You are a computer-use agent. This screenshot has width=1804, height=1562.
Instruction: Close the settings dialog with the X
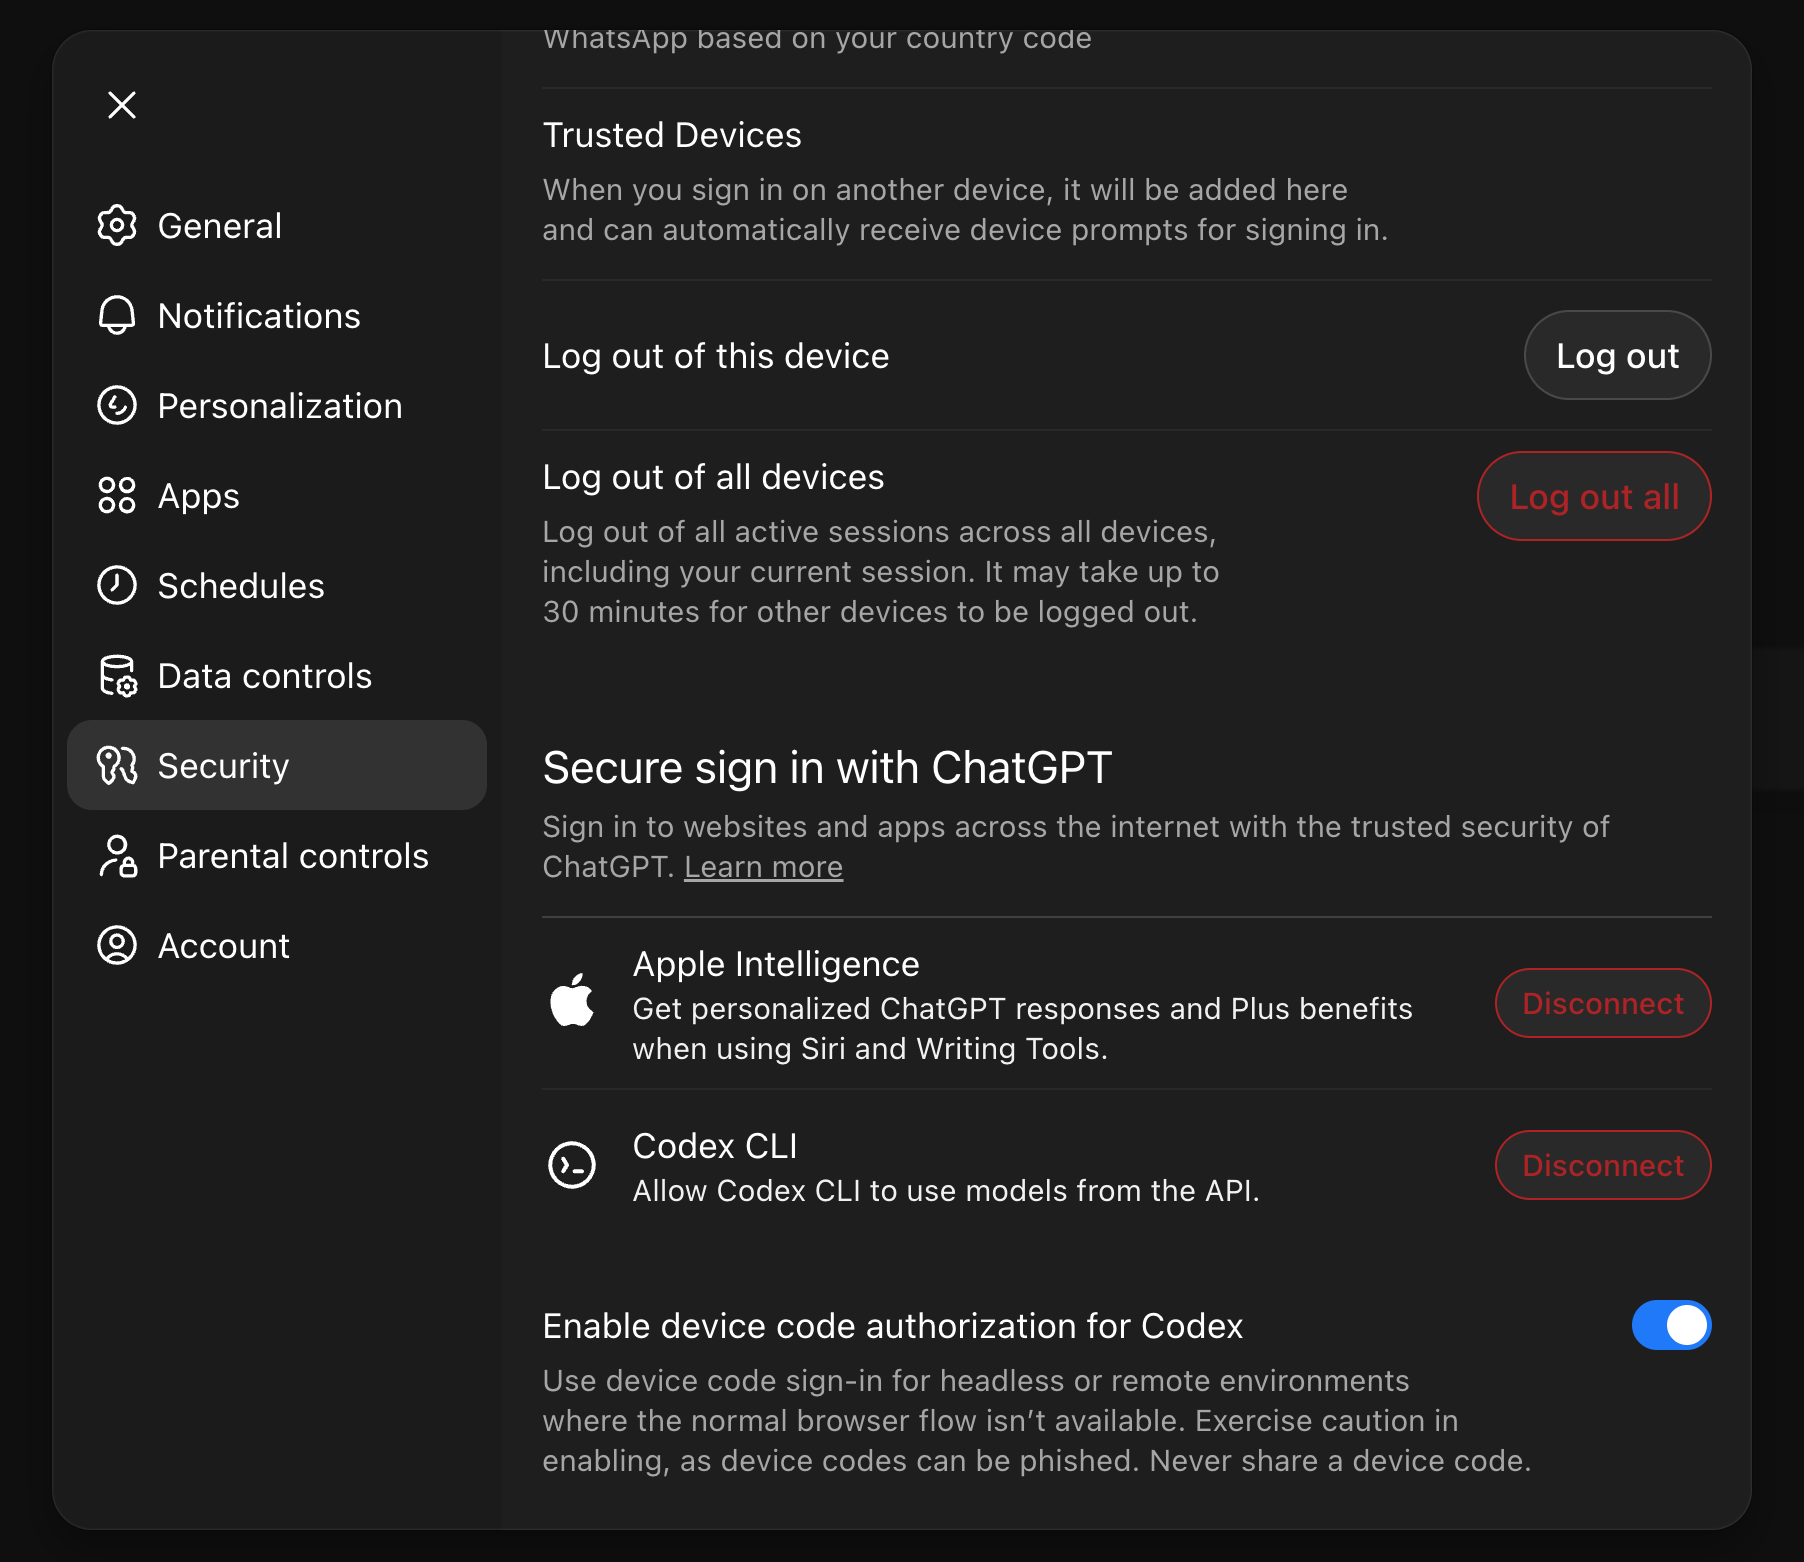point(121,104)
